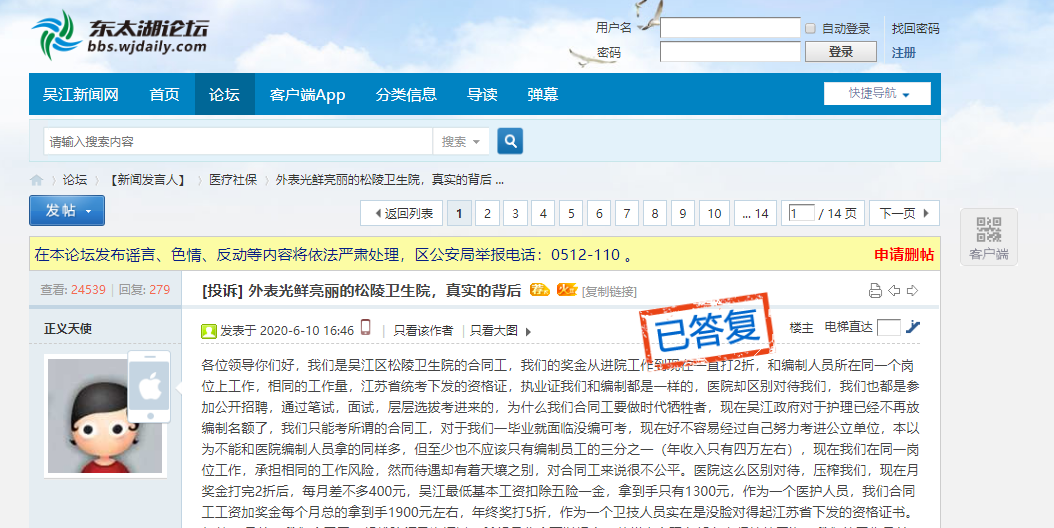Click the elevator jump icon next to floor box

click(912, 327)
